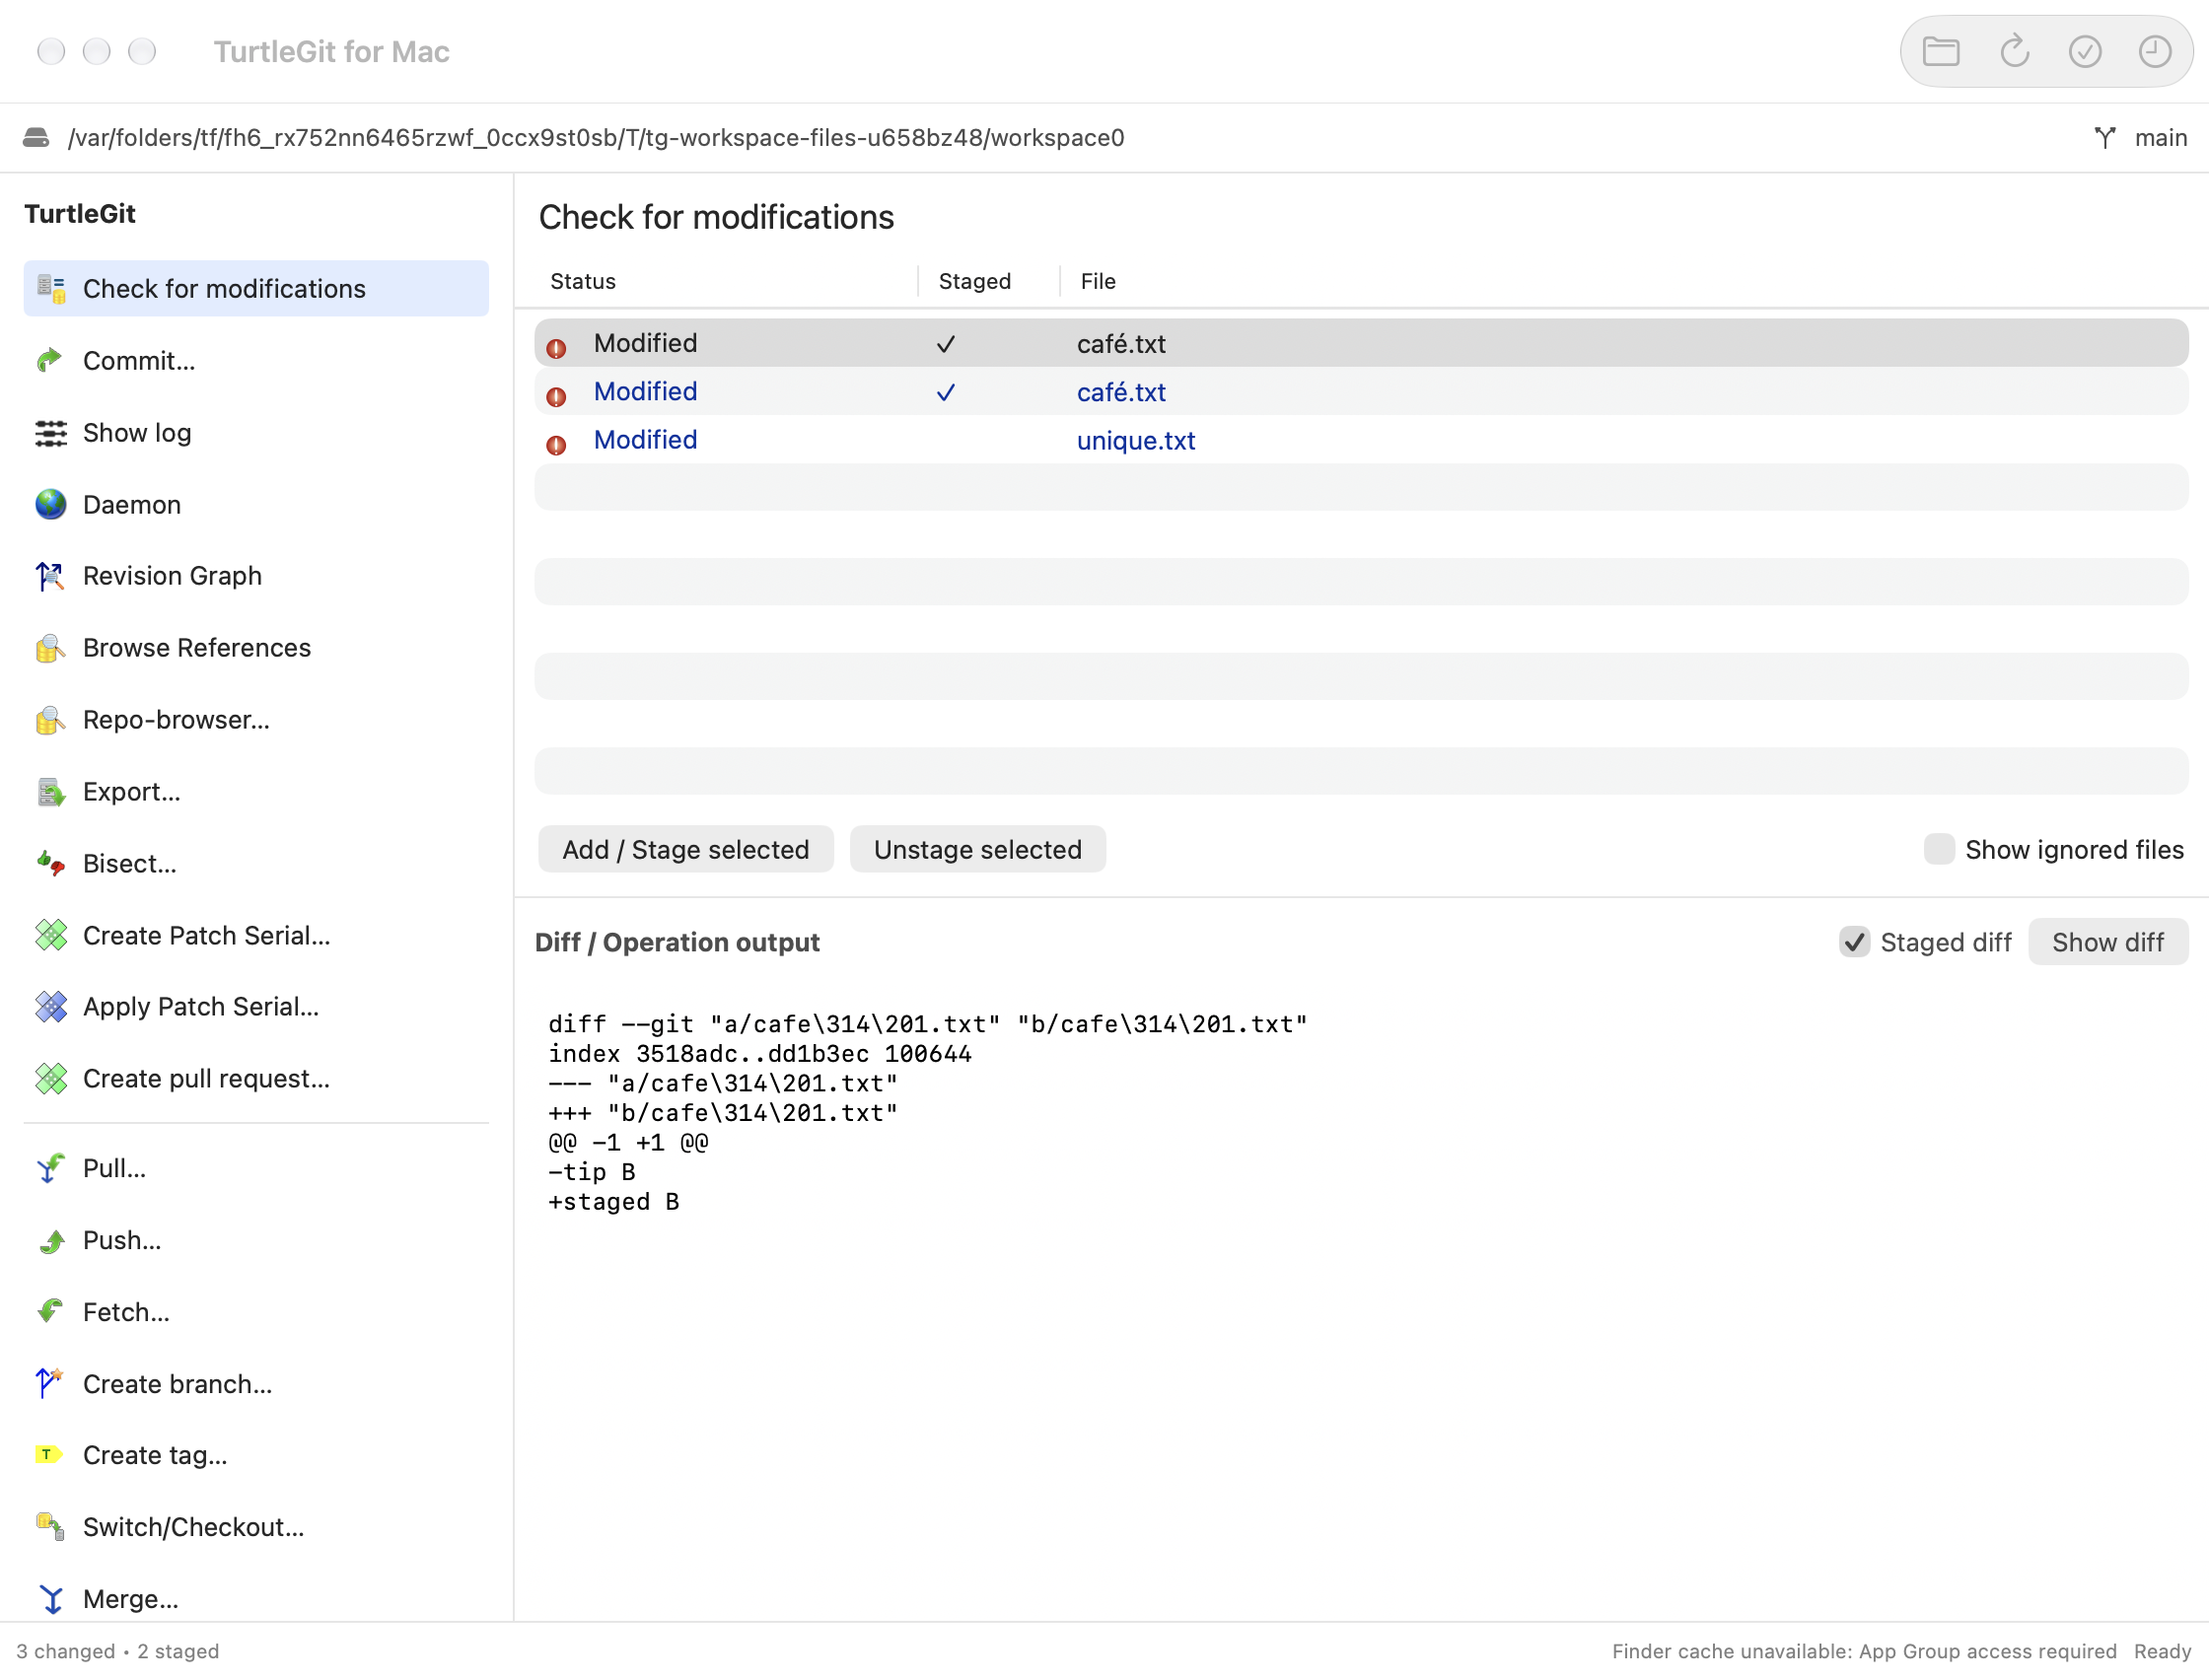Open Fetch... sidebar entry
2209x1680 pixels.
tap(256, 1312)
